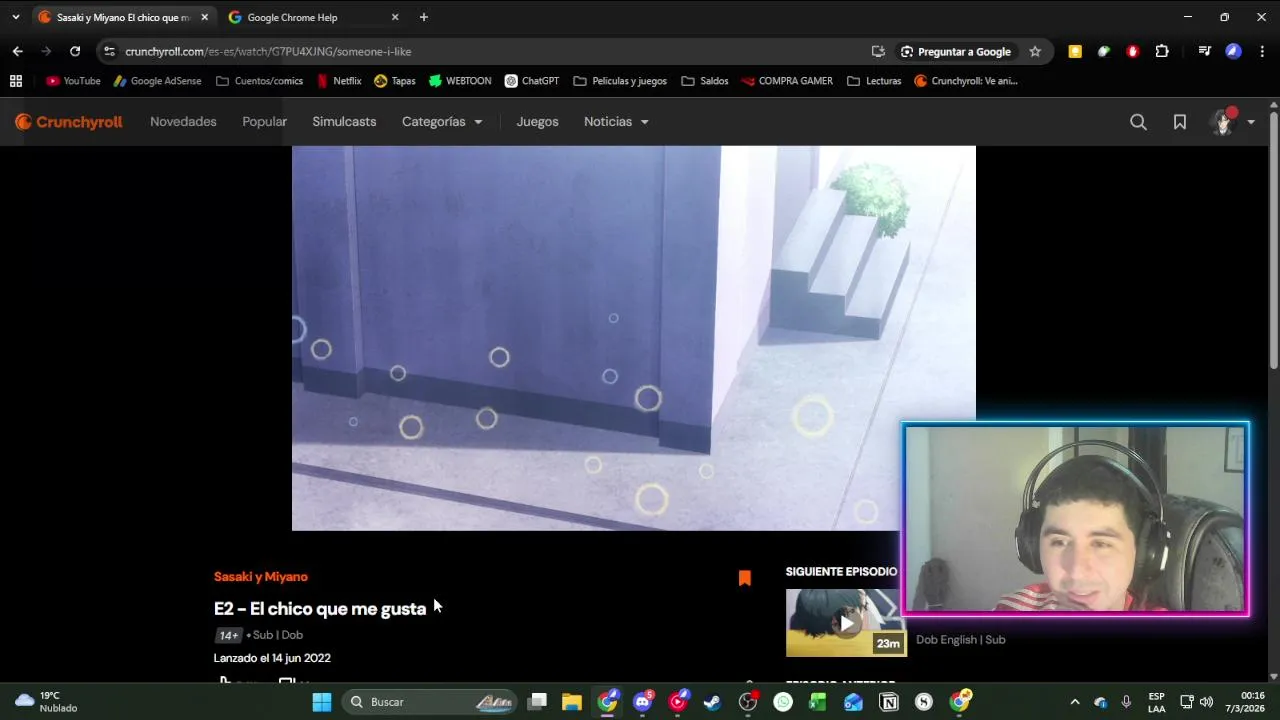Open Simulcasts page
This screenshot has width=1280, height=720.
pos(344,122)
